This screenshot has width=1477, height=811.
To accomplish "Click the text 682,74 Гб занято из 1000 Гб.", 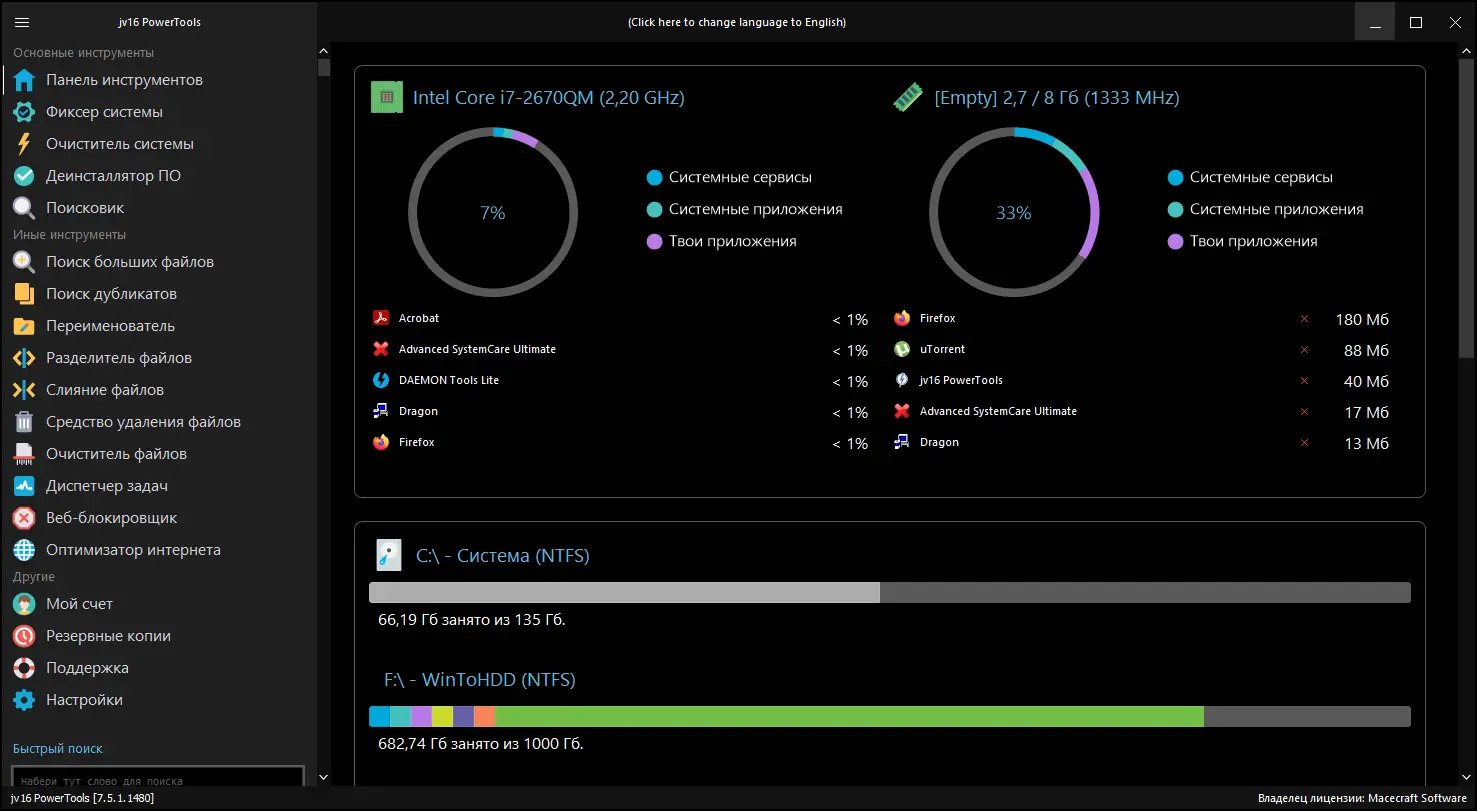I will click(481, 744).
